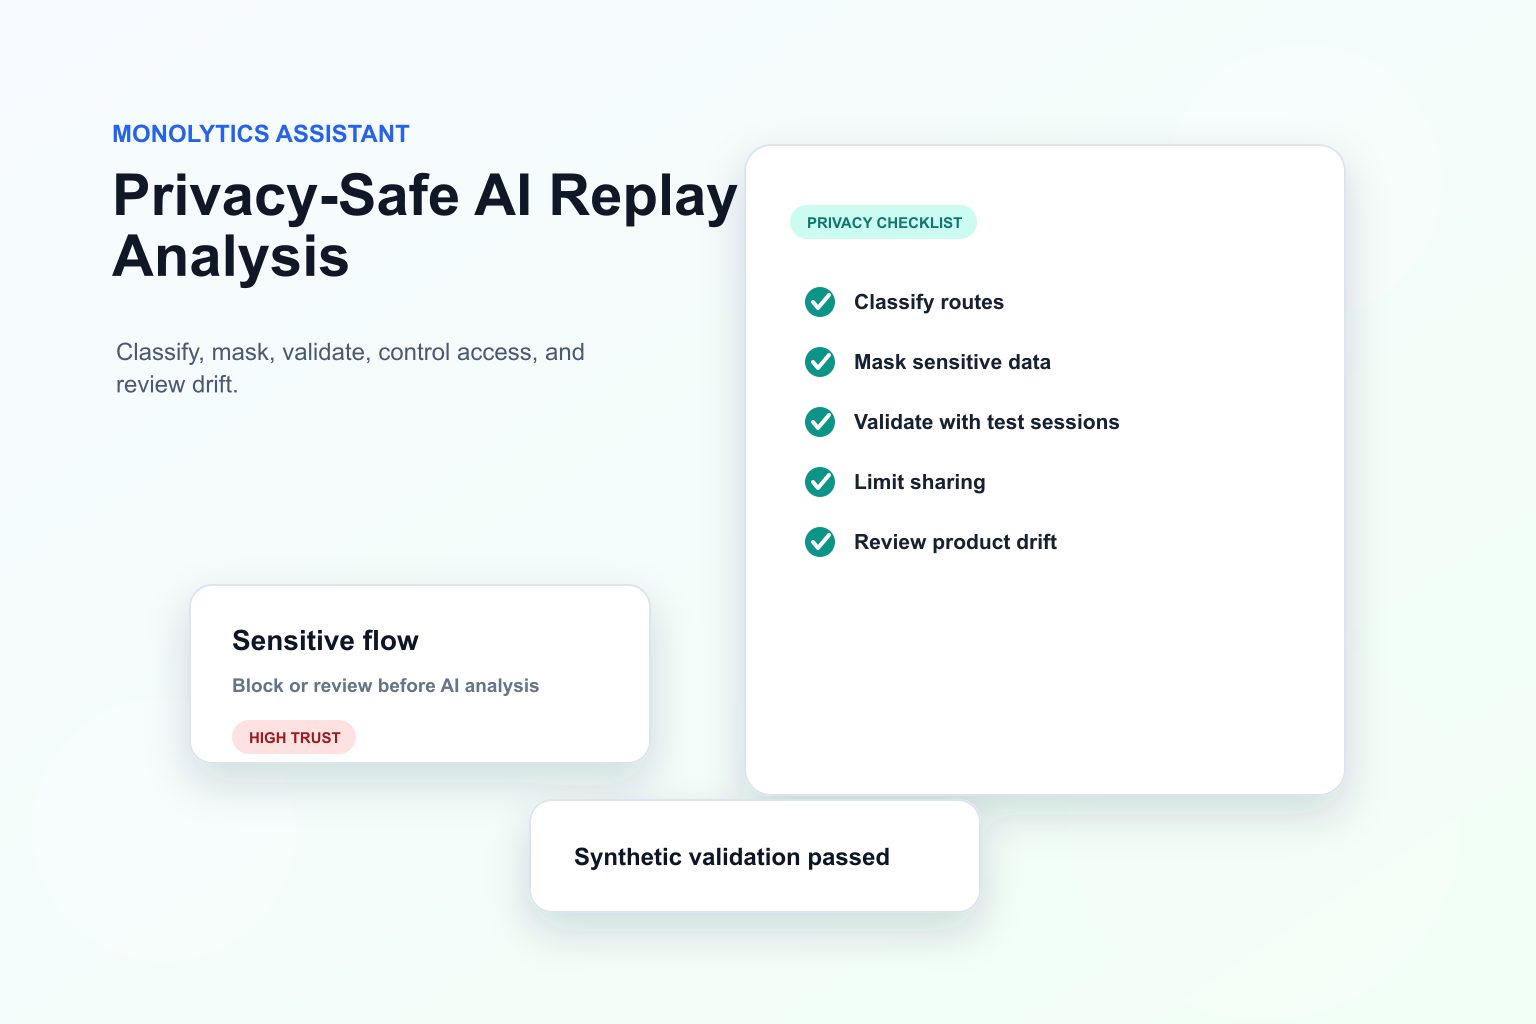Screen dimensions: 1536x1024
Task: Click the check icon beside Limit sharing
Action: (820, 482)
